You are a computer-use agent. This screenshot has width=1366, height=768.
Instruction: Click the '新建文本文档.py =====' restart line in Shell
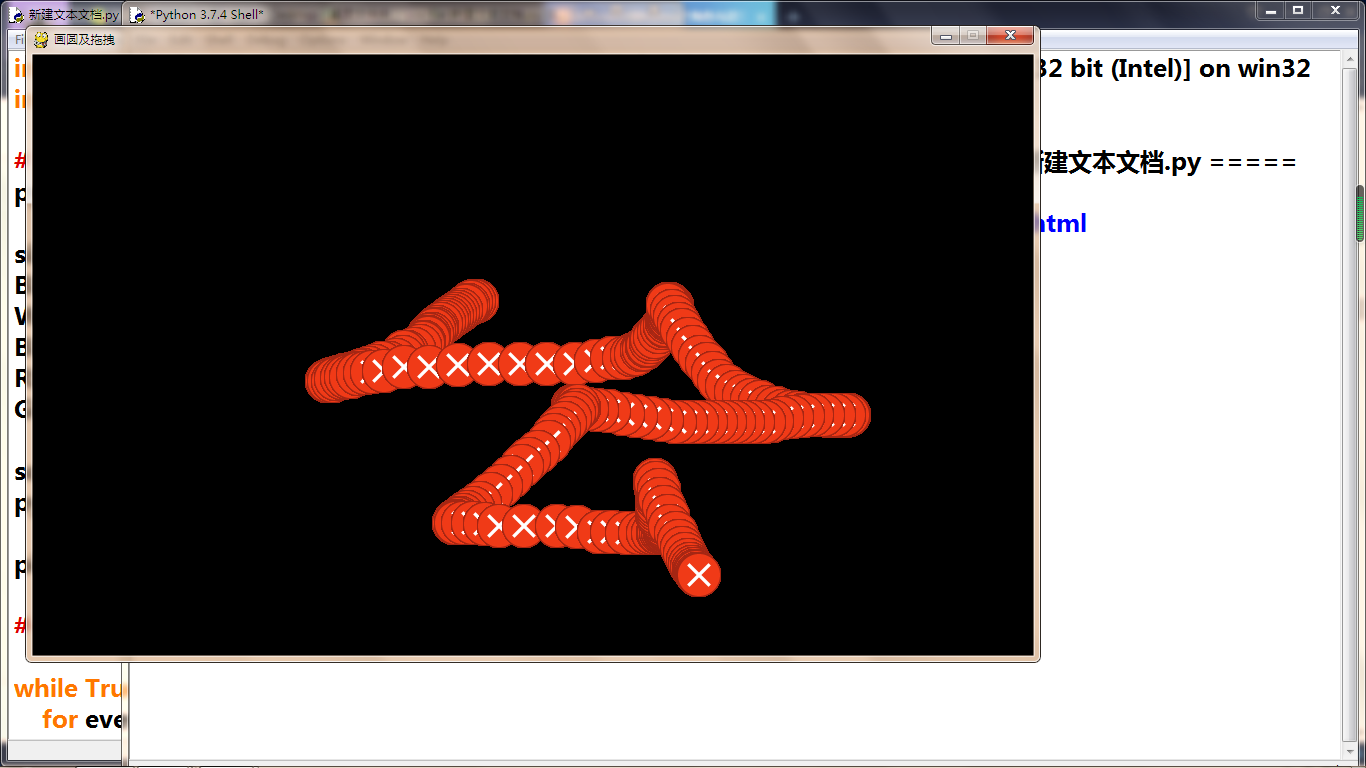point(1167,162)
